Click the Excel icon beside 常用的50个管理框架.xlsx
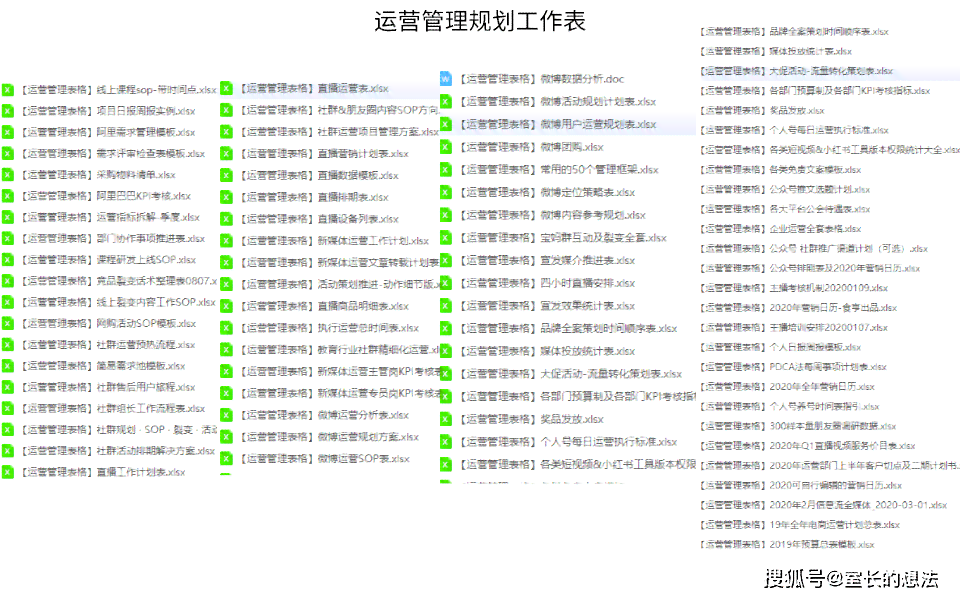Viewport: 960px width, 600px height. pos(446,170)
